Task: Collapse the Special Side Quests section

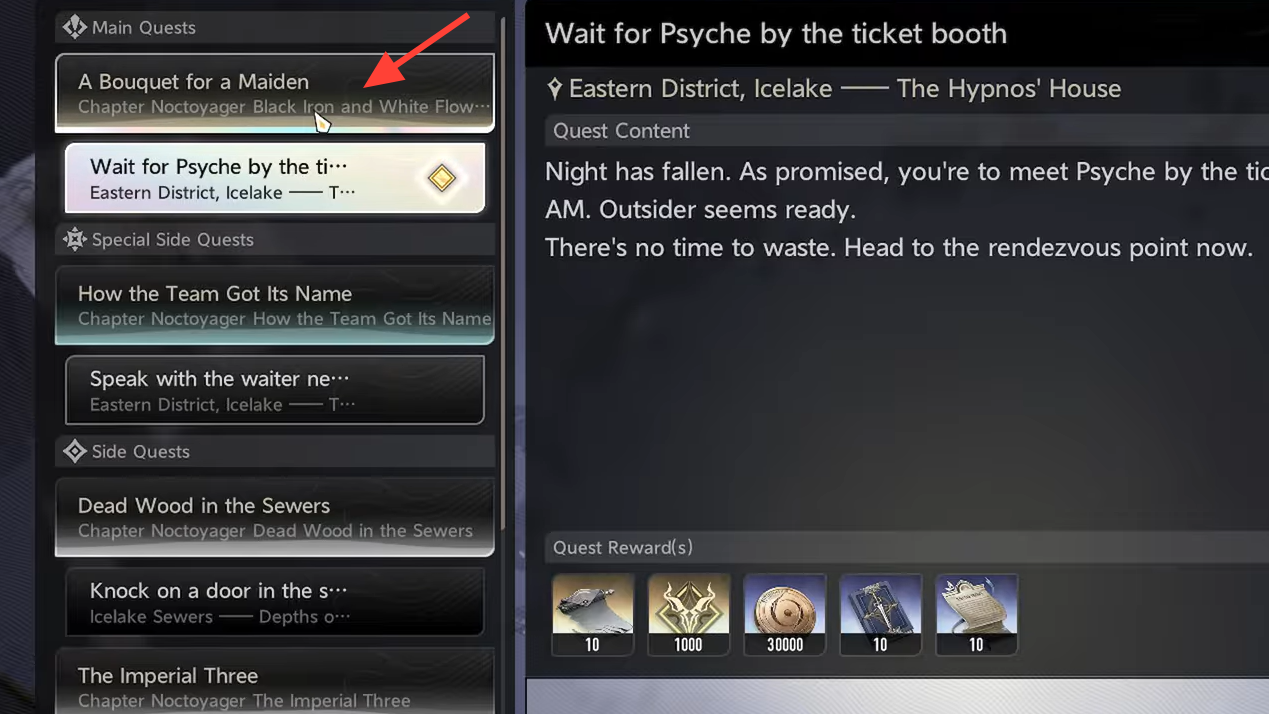Action: (x=275, y=239)
